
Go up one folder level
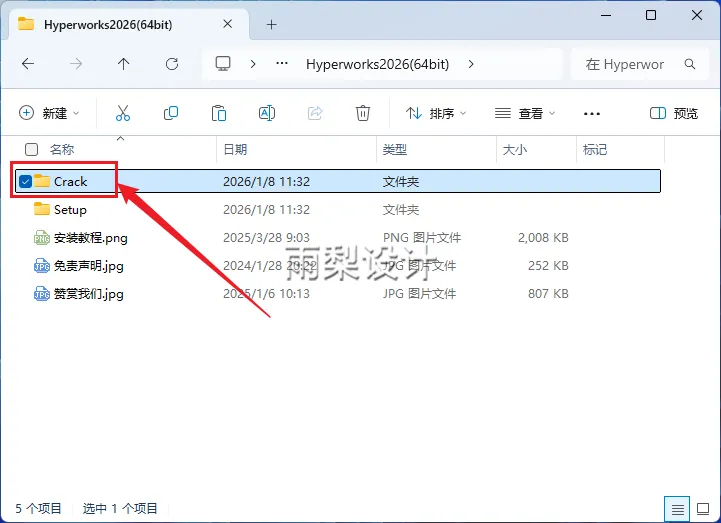(x=123, y=63)
